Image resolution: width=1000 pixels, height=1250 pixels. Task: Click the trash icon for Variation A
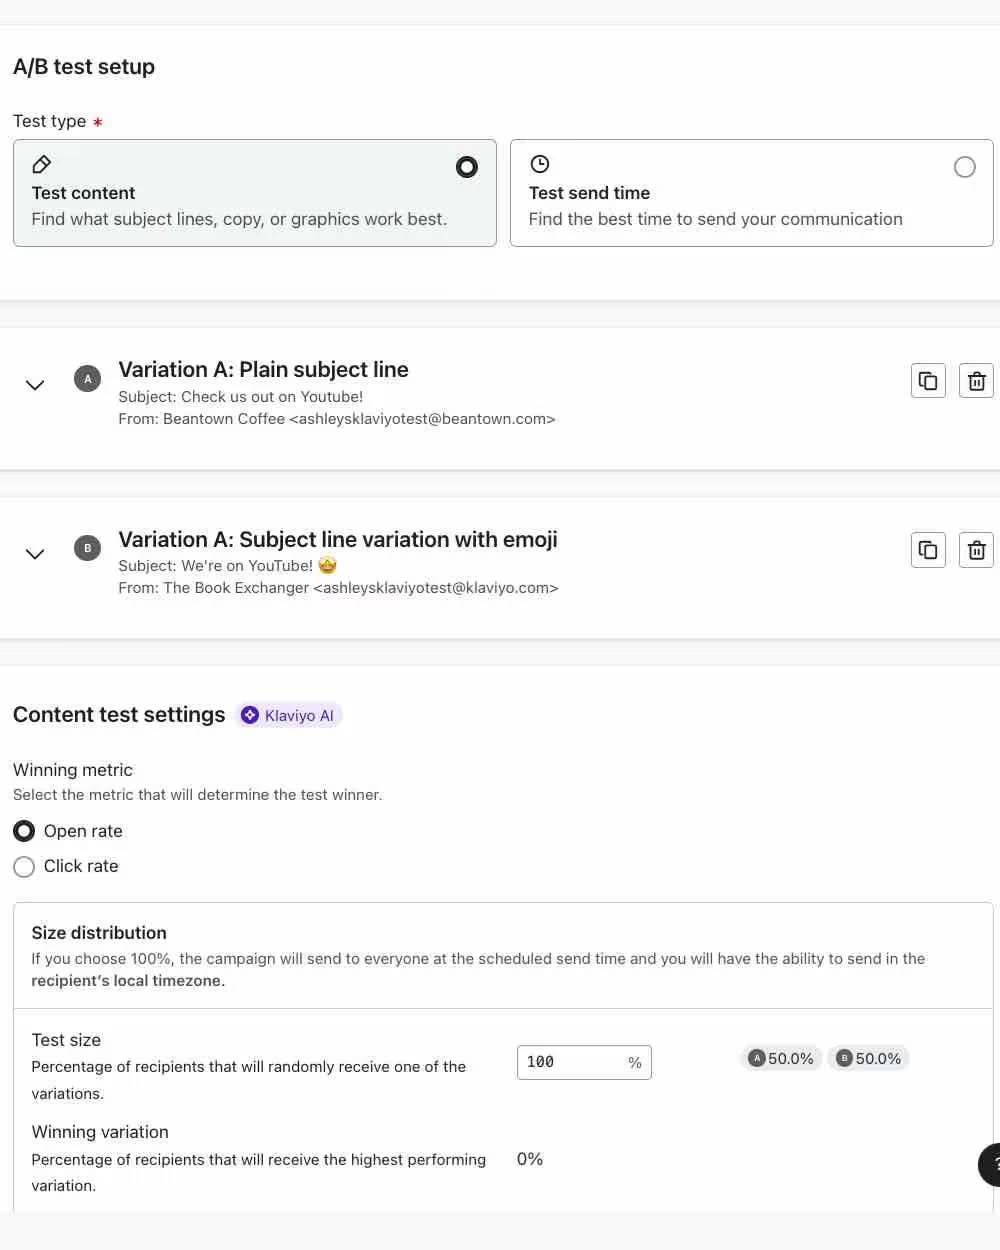pyautogui.click(x=976, y=380)
